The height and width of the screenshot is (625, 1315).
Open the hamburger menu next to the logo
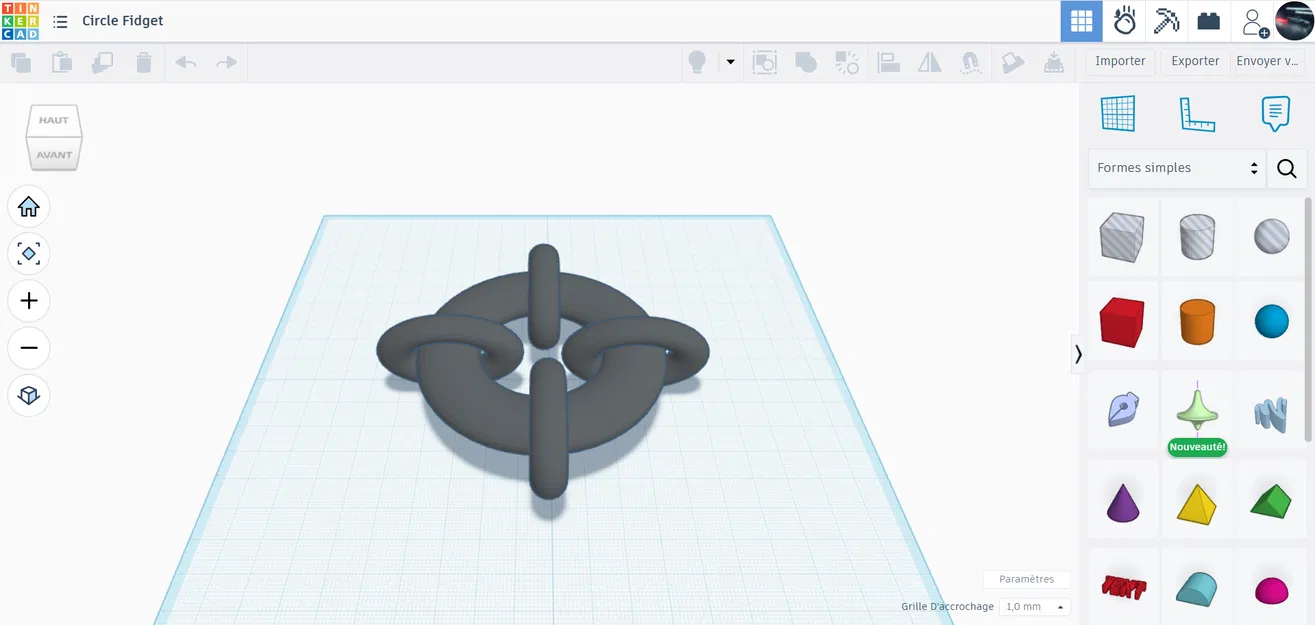click(x=60, y=20)
